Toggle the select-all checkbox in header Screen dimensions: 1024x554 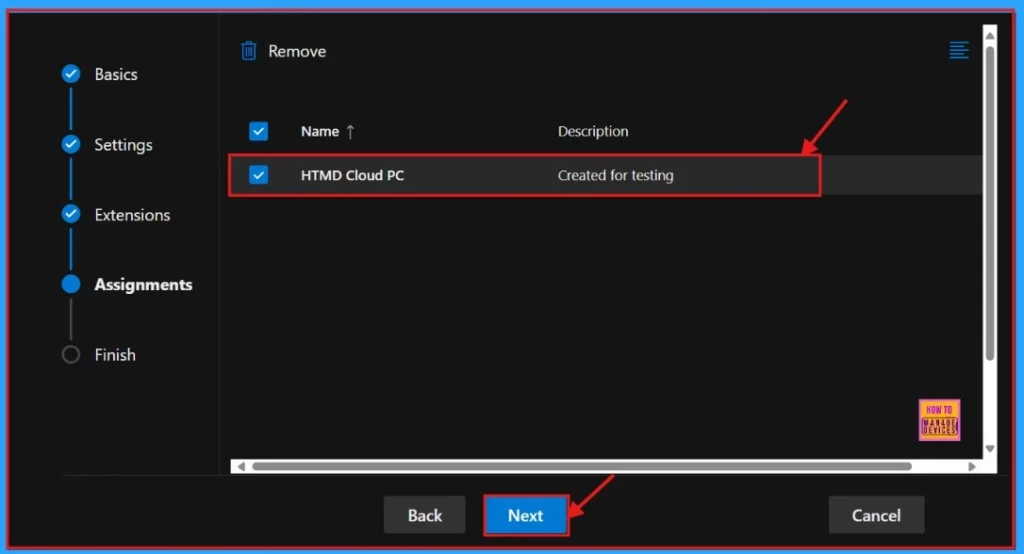click(259, 131)
